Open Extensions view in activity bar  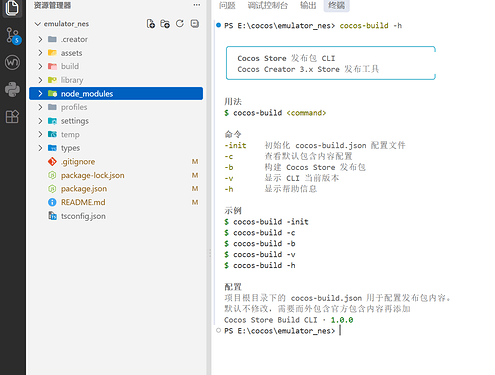[x=12, y=116]
